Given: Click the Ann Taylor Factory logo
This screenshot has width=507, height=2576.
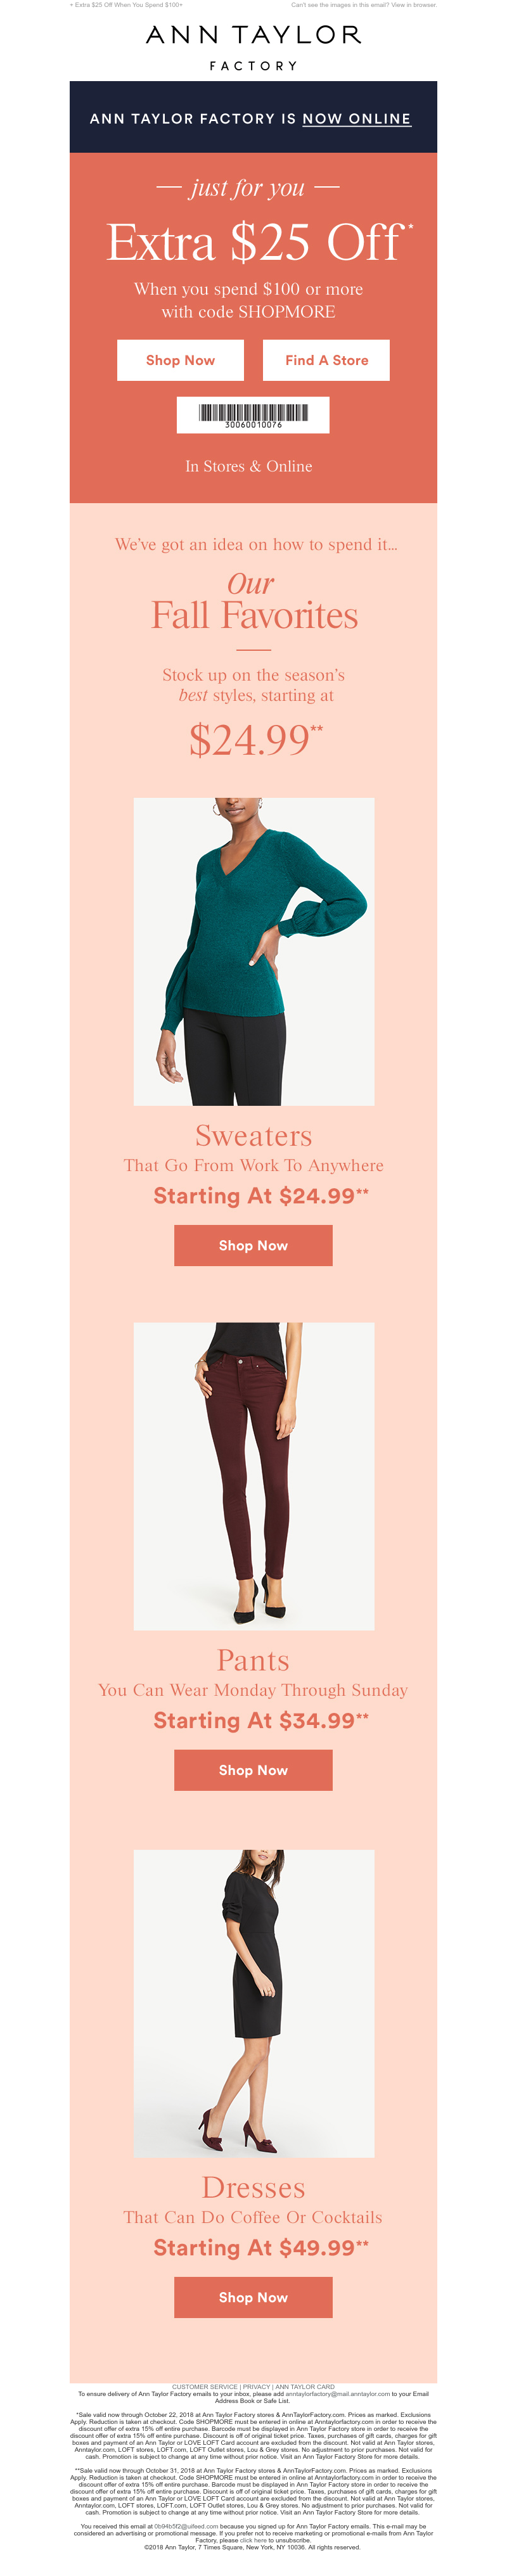Looking at the screenshot, I should coord(253,47).
